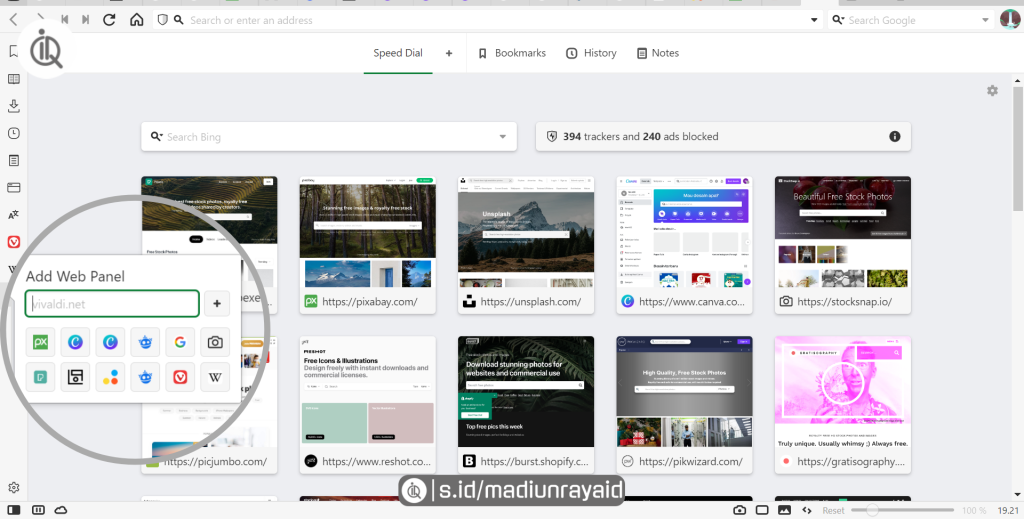Switch to the Bookmarks tab
Viewport: 1024px width, 519px height.
pos(511,53)
